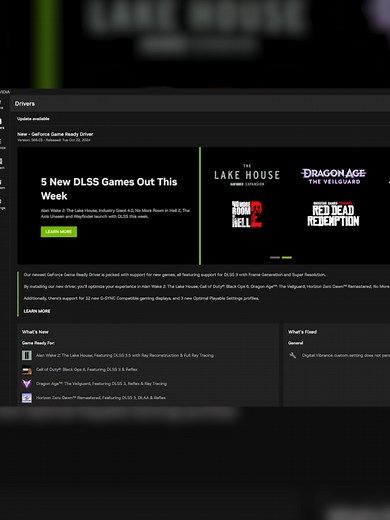Screen dimensions: 390x520
Task: Click the Alan Wake 2 The Lake House row text
Action: click(125, 355)
